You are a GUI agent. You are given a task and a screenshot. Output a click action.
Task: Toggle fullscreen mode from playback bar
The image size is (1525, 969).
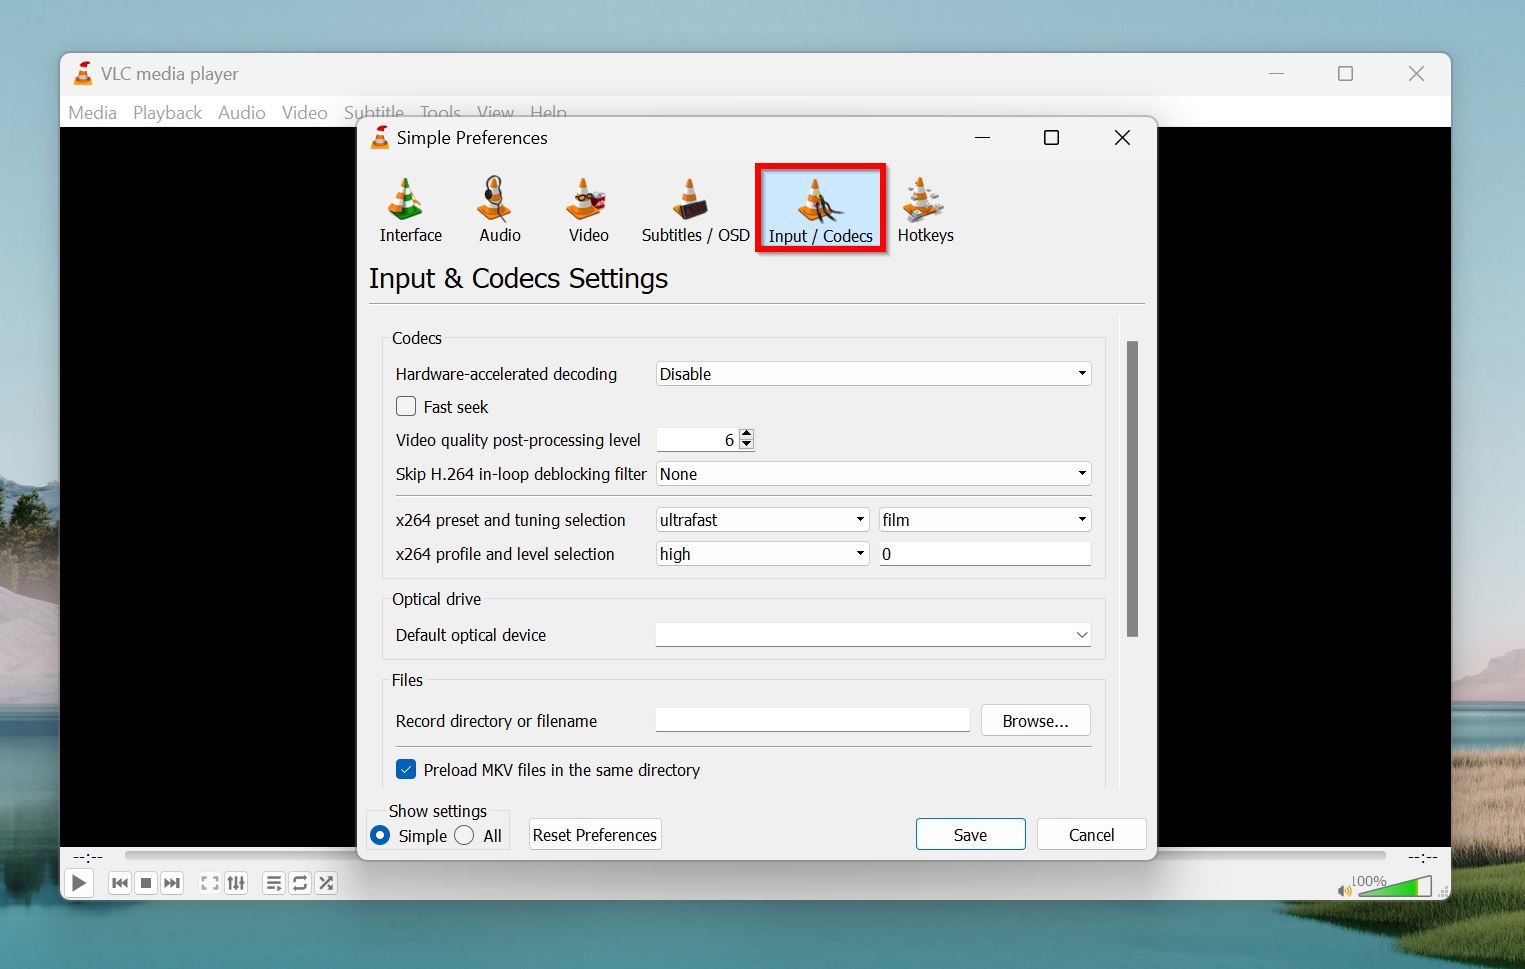point(209,883)
